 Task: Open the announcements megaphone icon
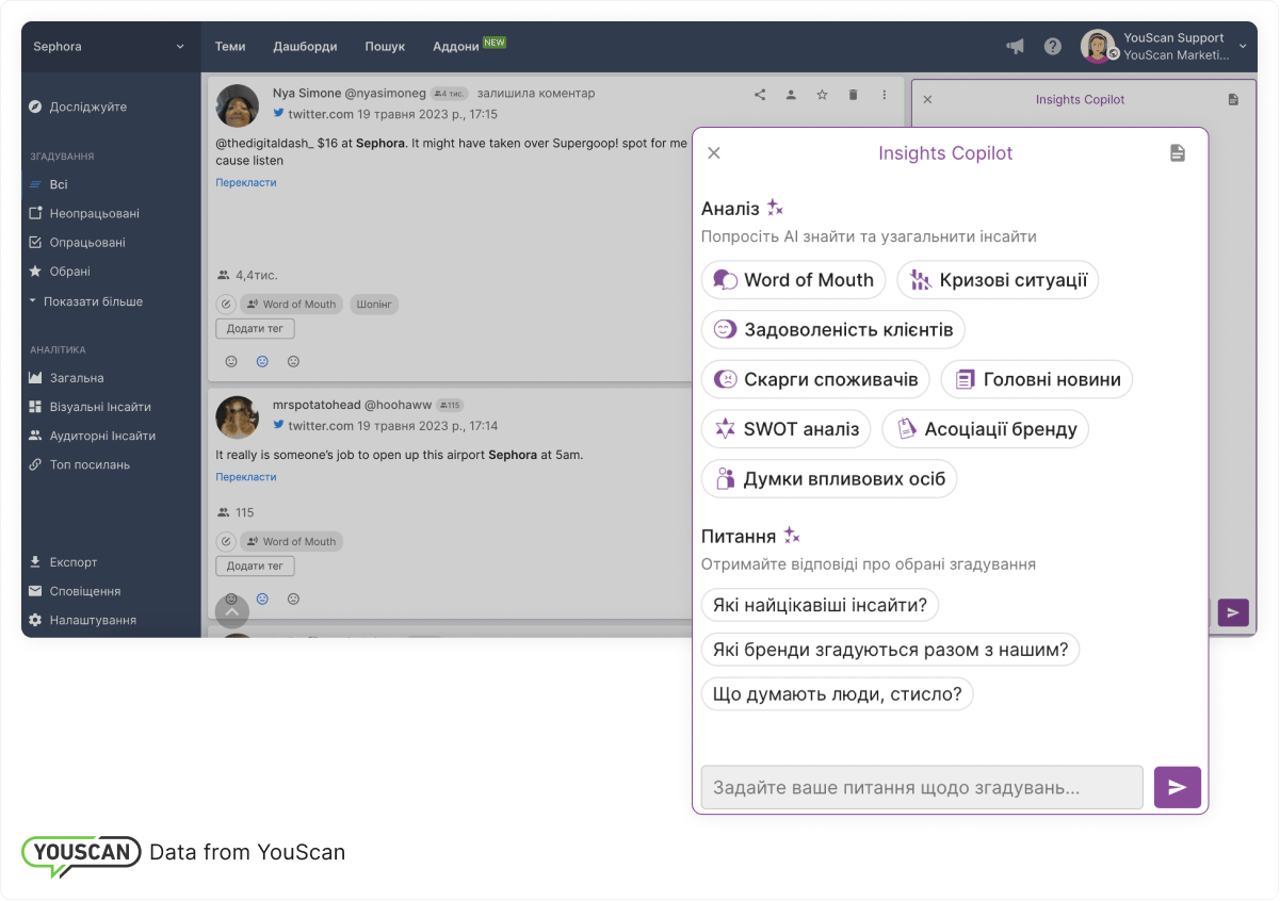1014,46
